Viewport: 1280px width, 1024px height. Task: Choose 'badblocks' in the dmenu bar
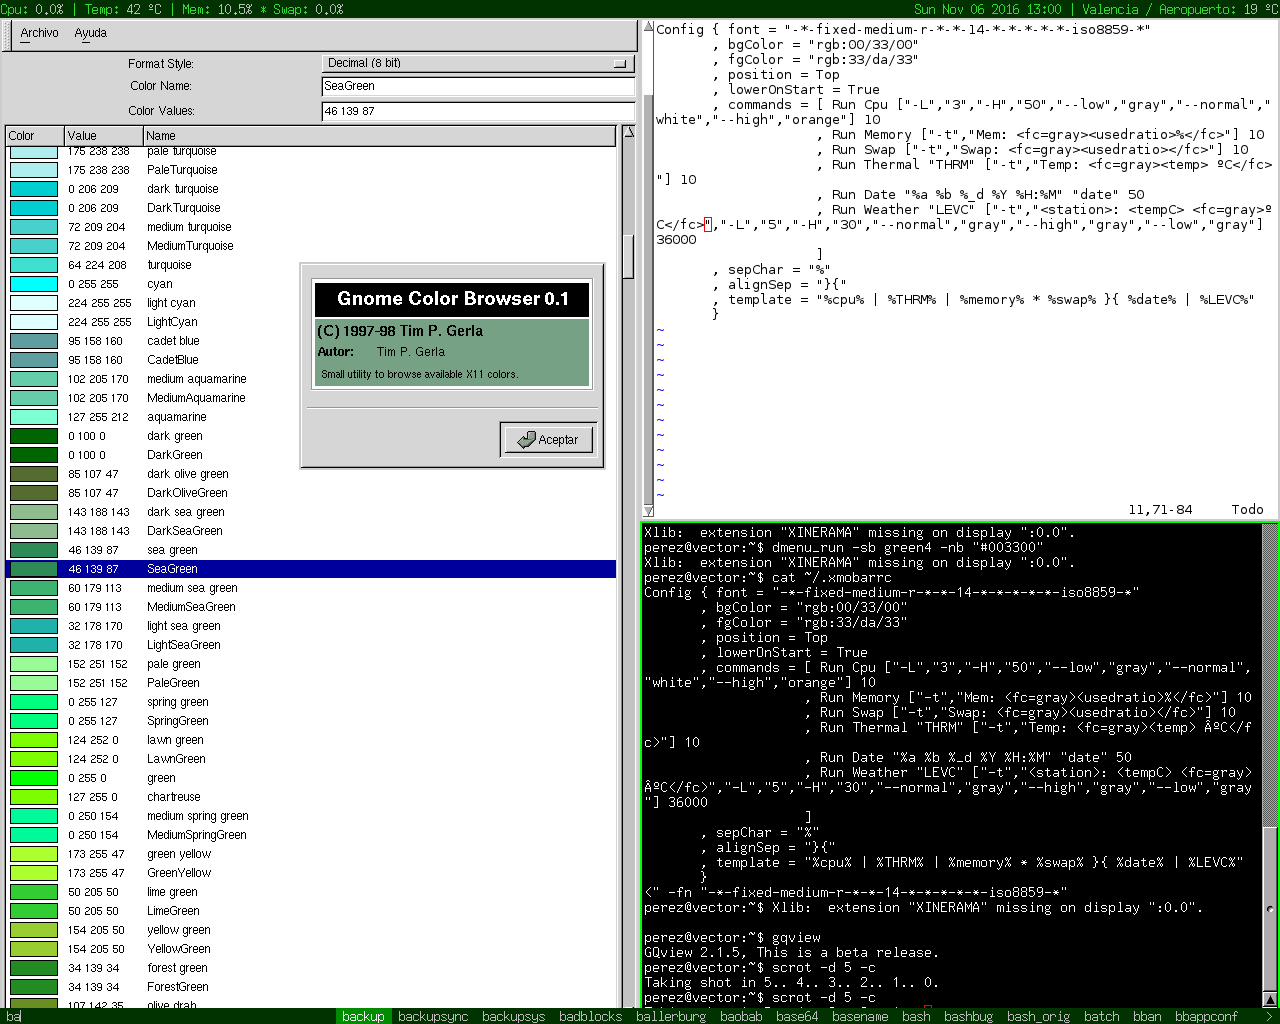click(x=590, y=1016)
